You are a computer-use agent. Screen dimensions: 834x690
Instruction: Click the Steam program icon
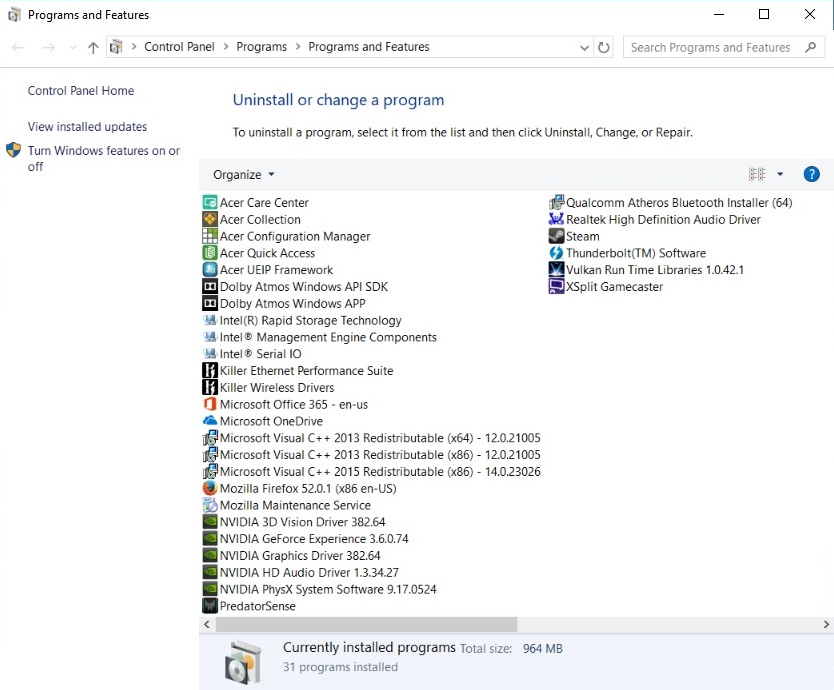click(557, 237)
